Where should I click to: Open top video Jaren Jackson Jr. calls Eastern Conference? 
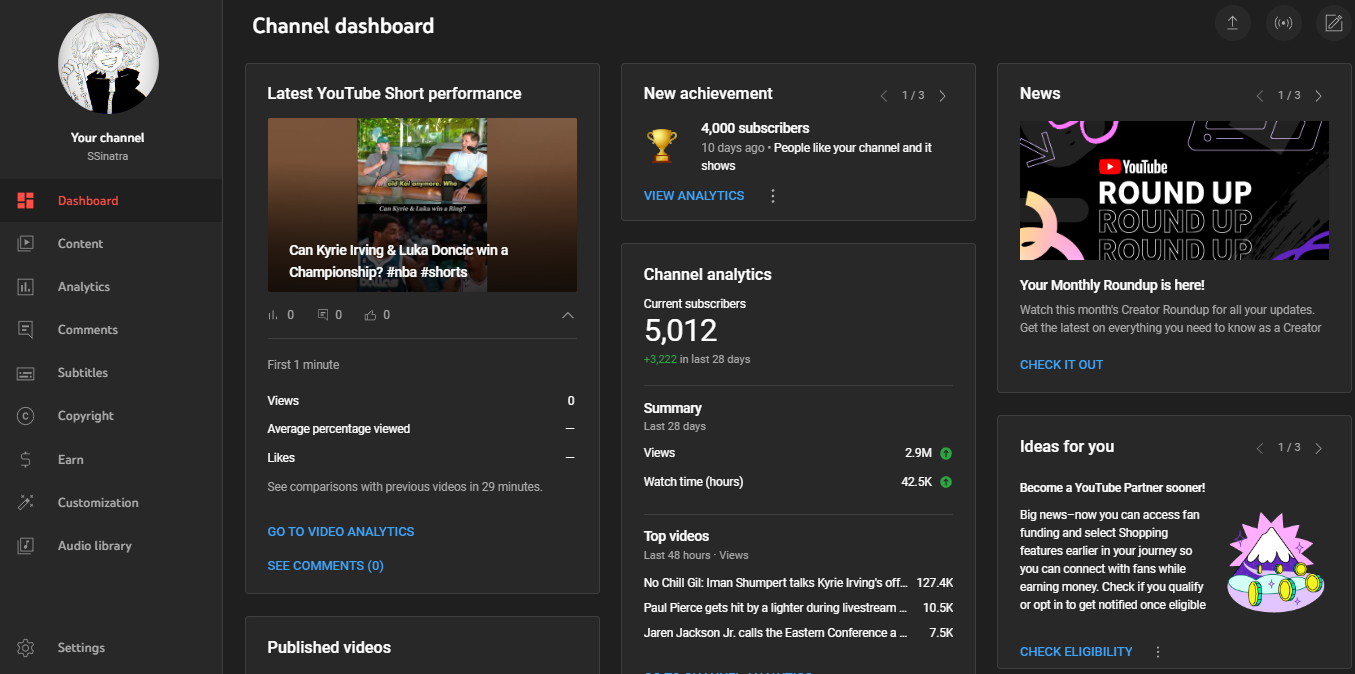click(x=798, y=633)
